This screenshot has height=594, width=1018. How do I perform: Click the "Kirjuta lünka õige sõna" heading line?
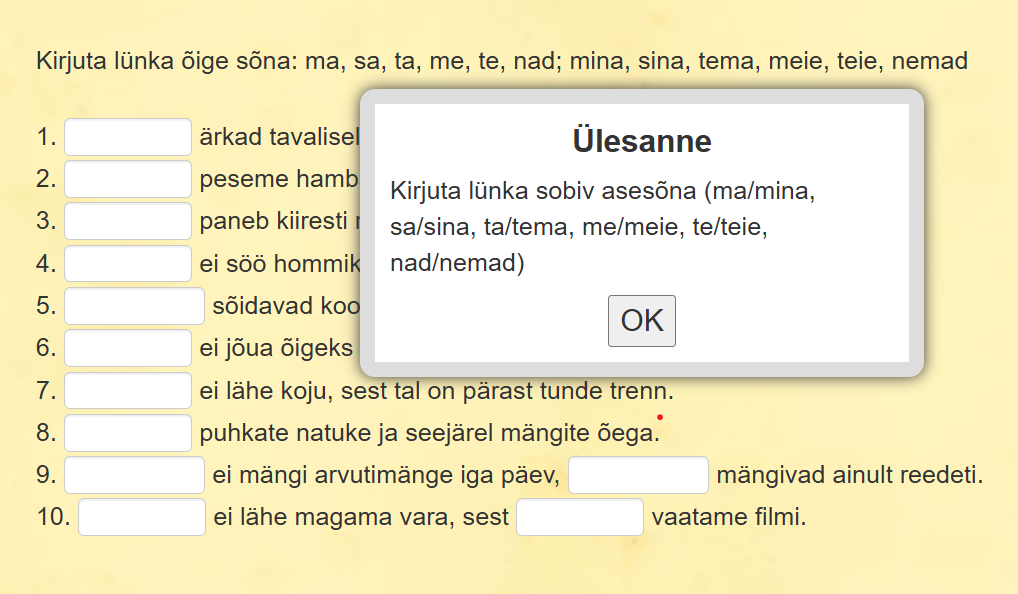(501, 61)
